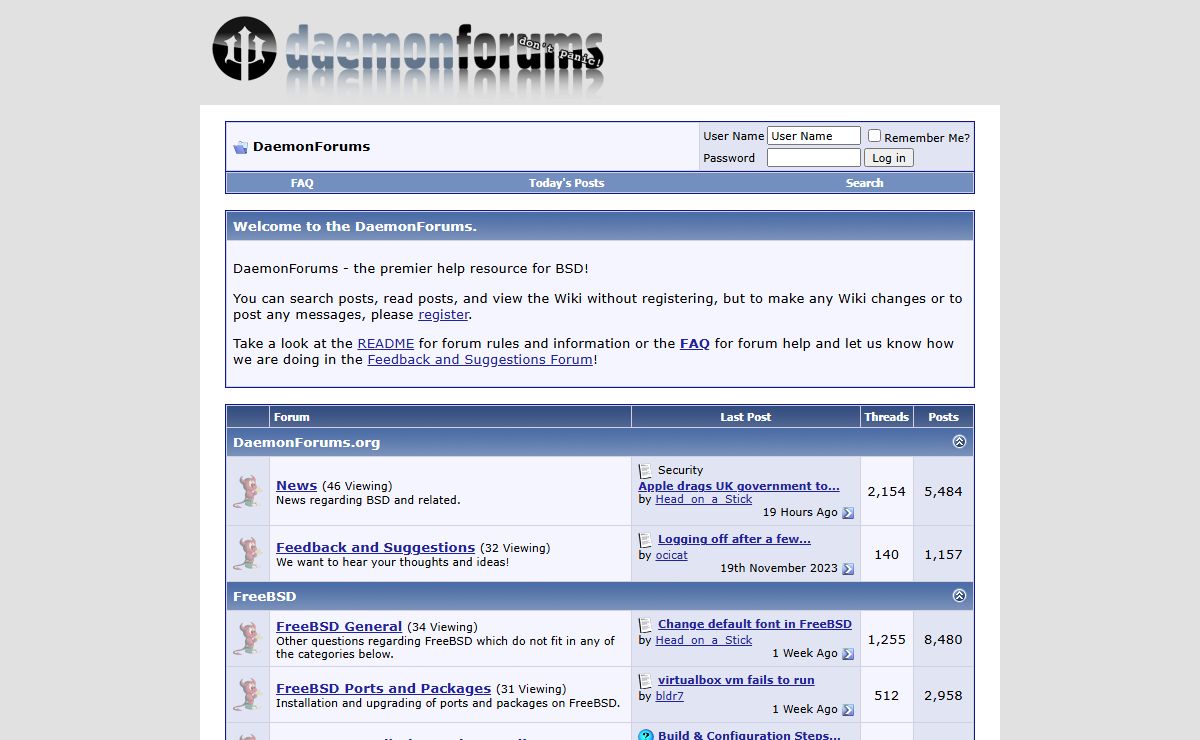Click question icon beside Build & Configuration Steps

(x=646, y=735)
